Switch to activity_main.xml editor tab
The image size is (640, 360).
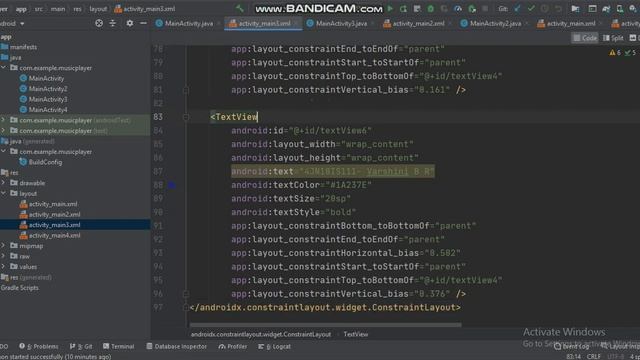566,24
